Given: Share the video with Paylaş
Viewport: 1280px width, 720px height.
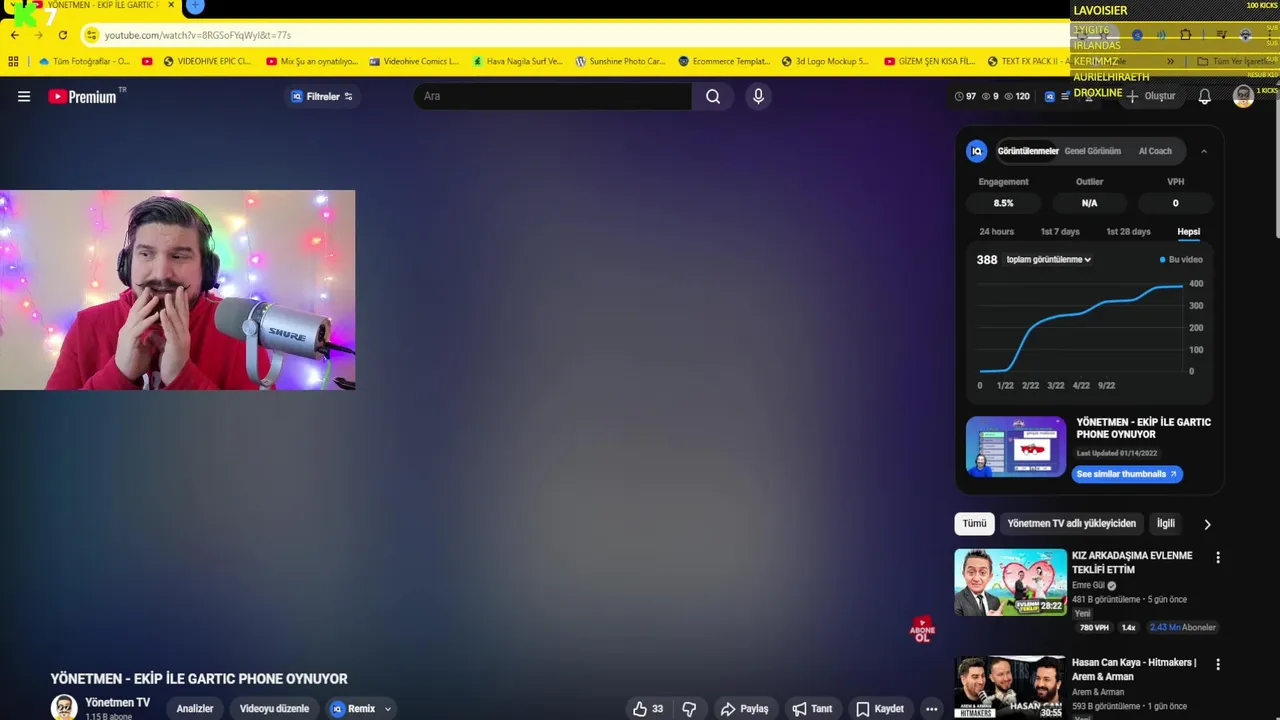Looking at the screenshot, I should [x=745, y=709].
